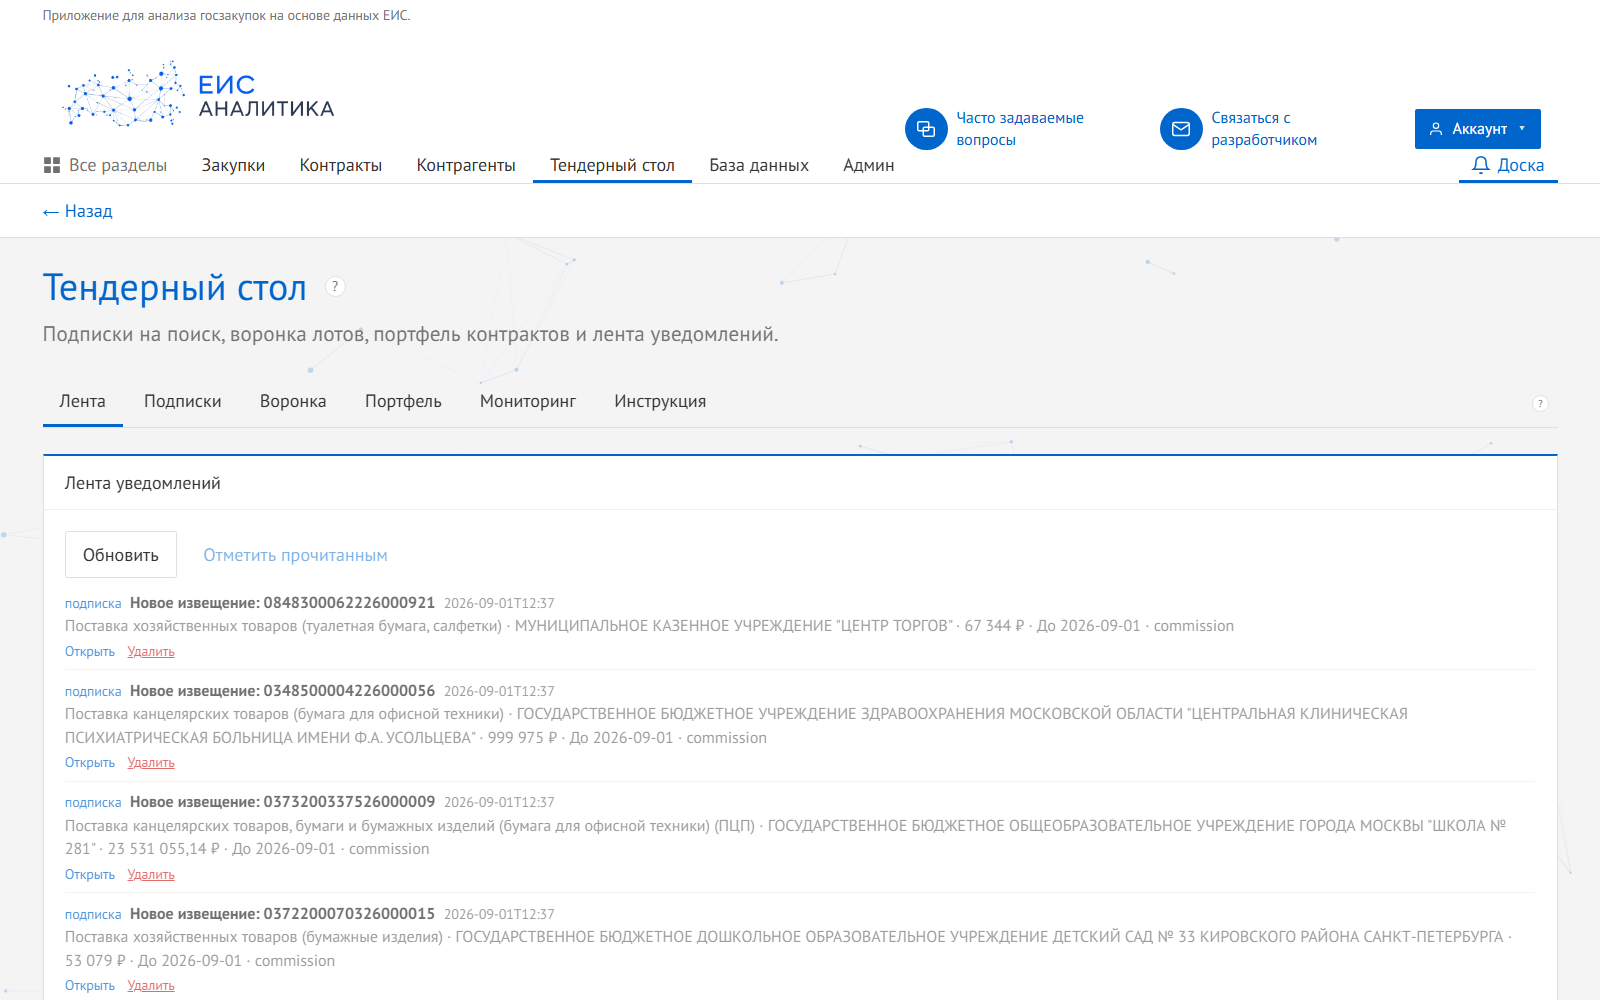Switch to the Лента tab
The width and height of the screenshot is (1600, 1000).
82,401
